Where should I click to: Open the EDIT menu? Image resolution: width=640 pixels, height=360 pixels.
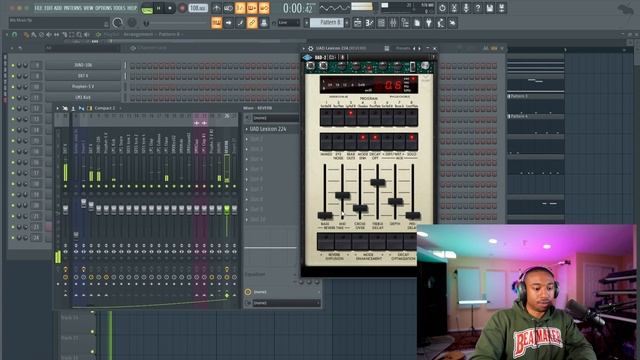pyautogui.click(x=48, y=8)
